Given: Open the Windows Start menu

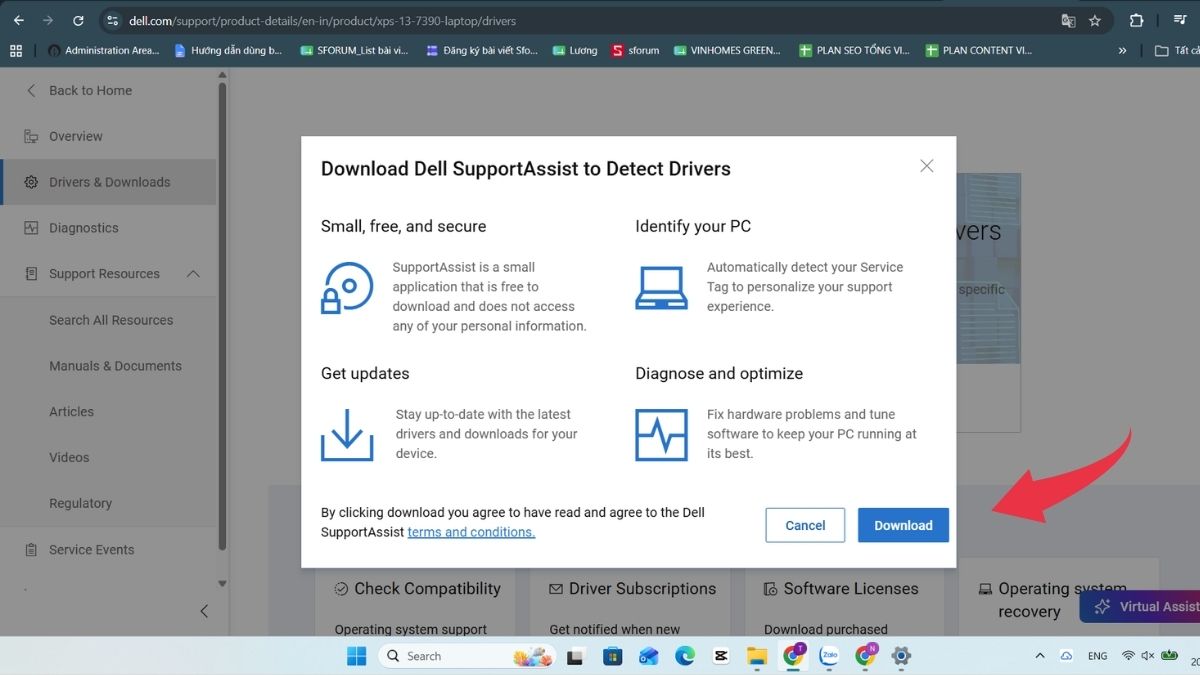Looking at the screenshot, I should point(356,656).
